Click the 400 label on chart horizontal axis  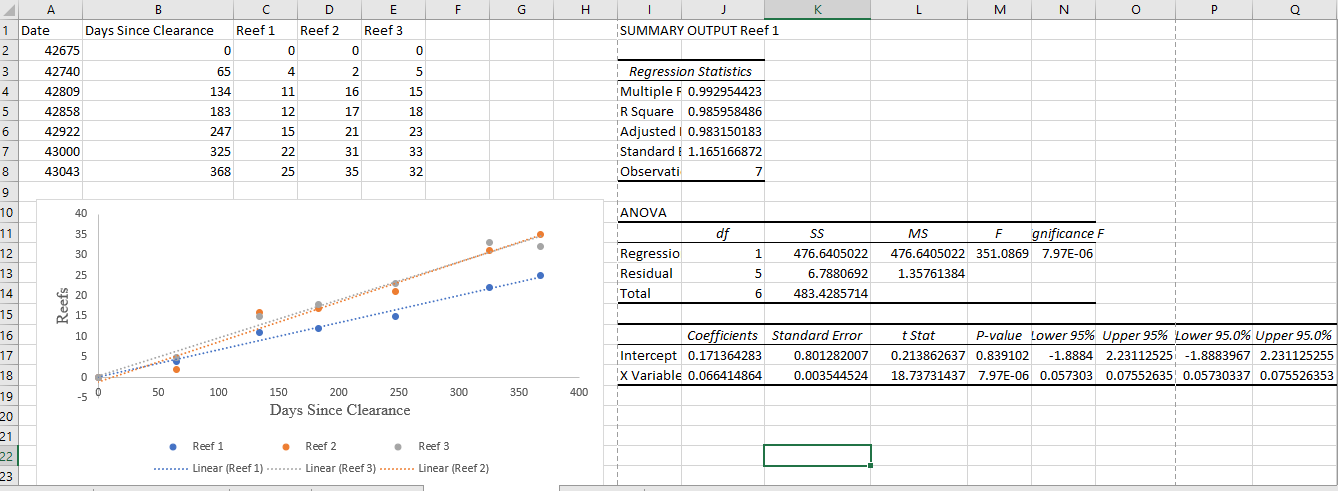point(579,393)
